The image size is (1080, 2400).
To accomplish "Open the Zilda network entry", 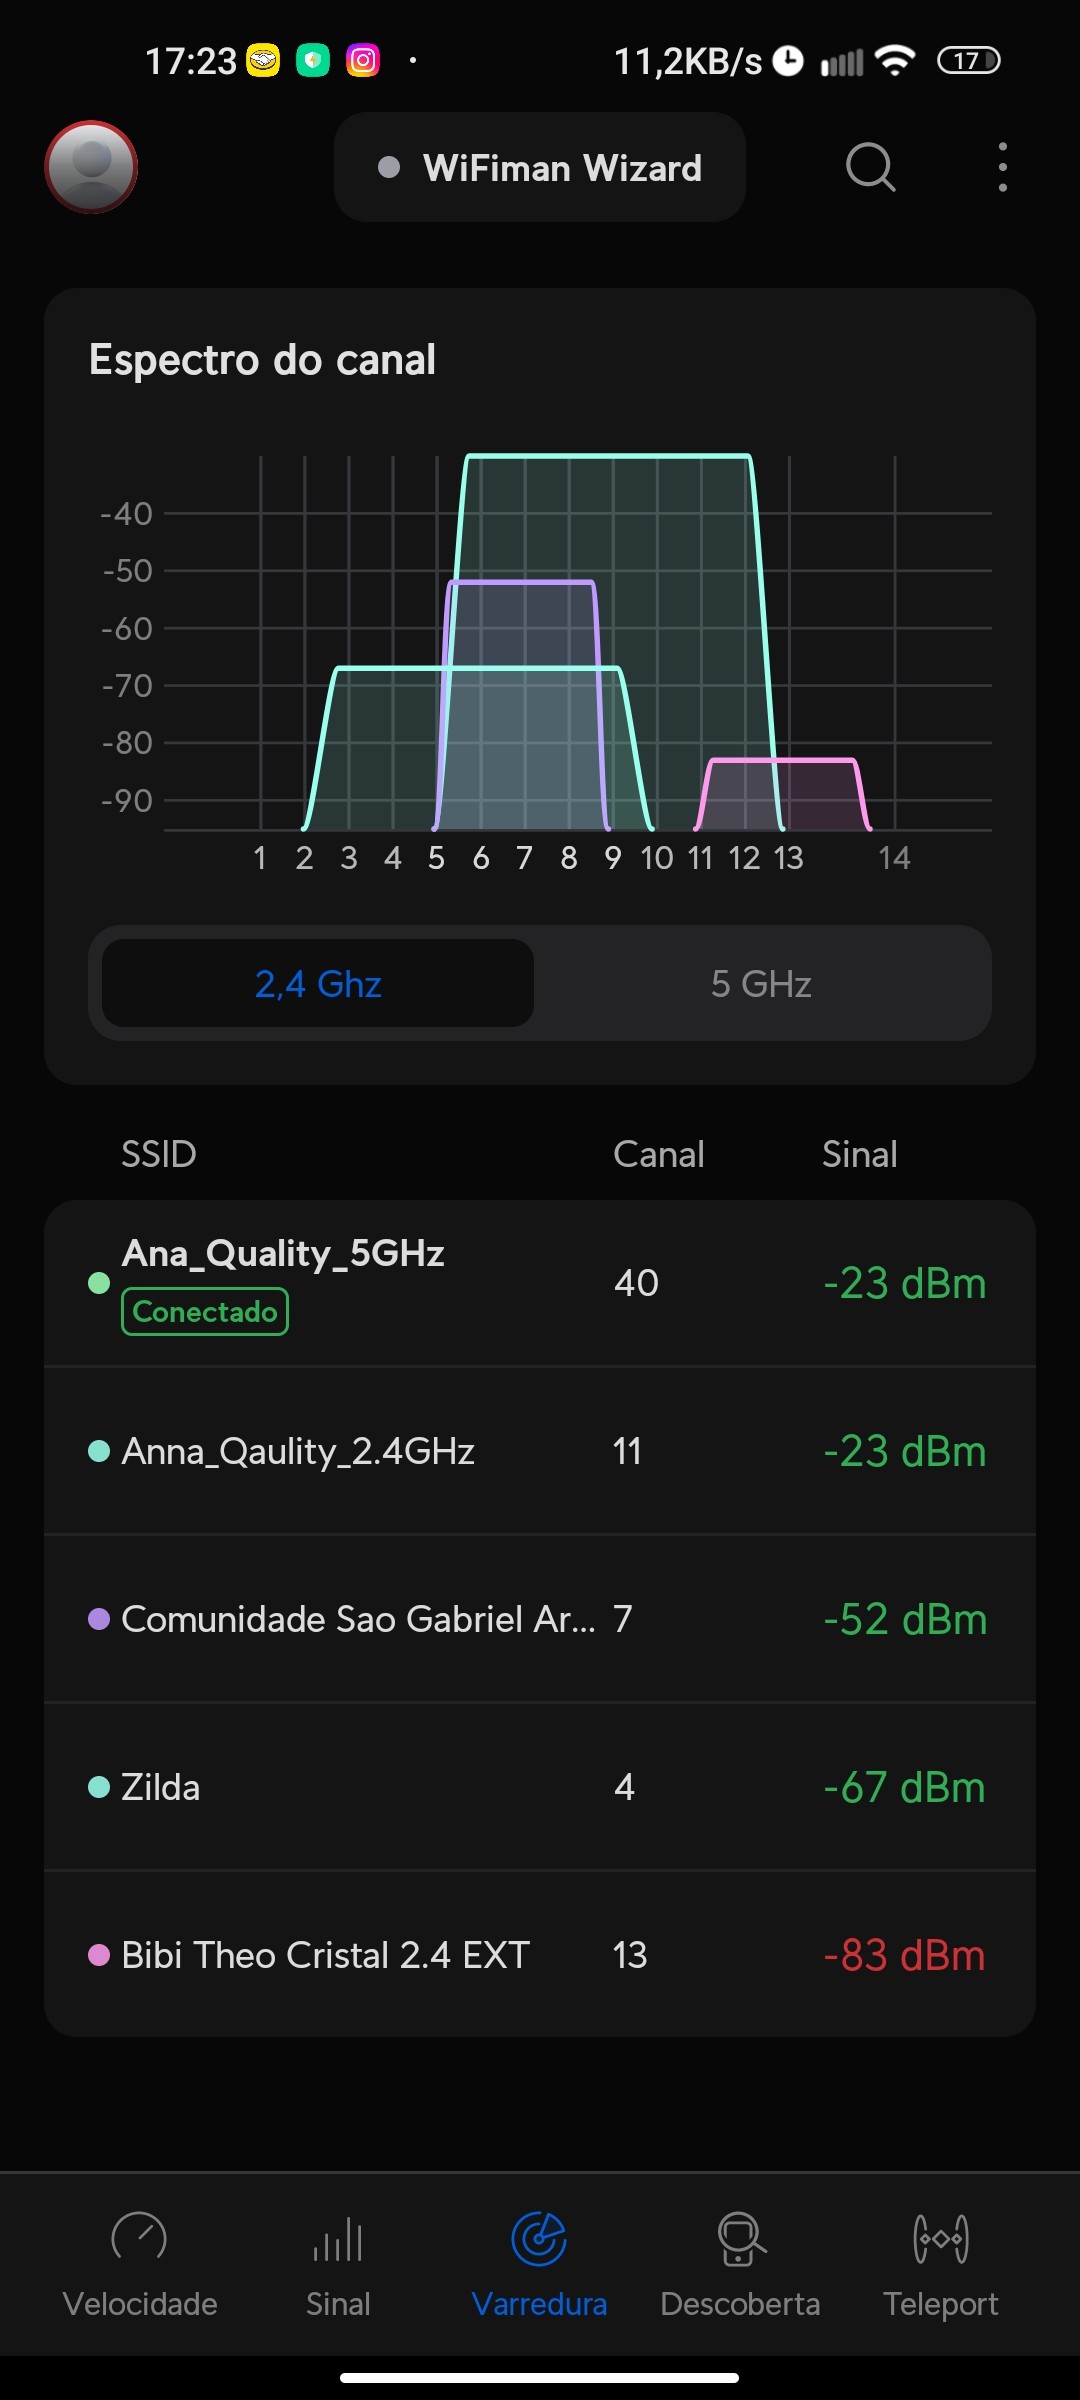I will click(x=540, y=1787).
